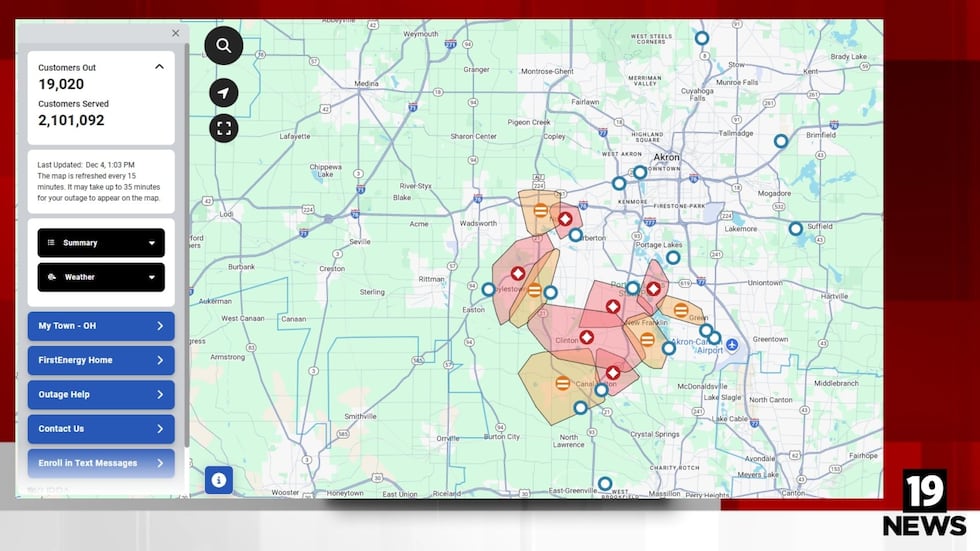Click orange outage marker near New Franklin
The image size is (980, 551).
pyautogui.click(x=647, y=340)
